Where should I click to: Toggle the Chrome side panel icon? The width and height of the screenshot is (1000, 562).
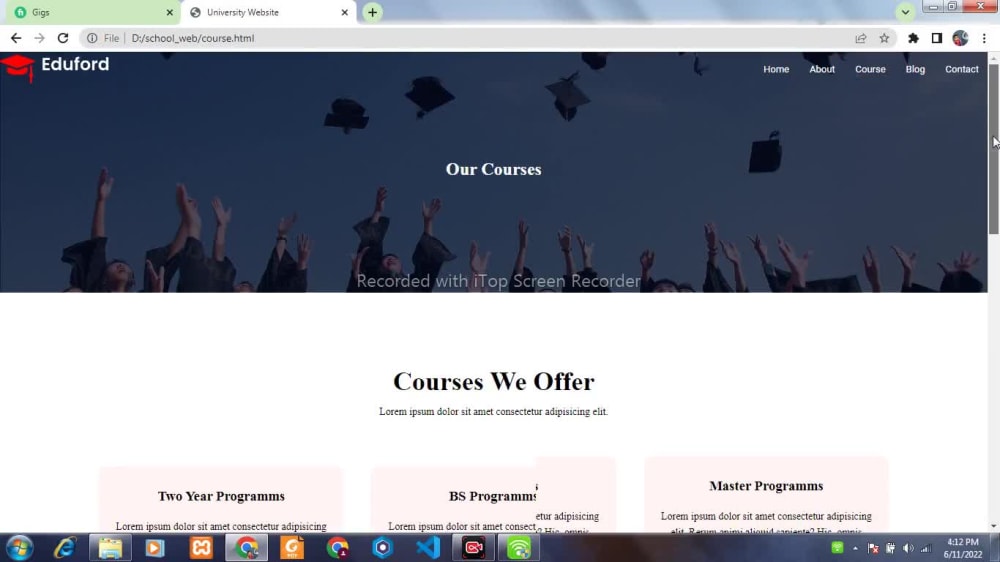[937, 38]
